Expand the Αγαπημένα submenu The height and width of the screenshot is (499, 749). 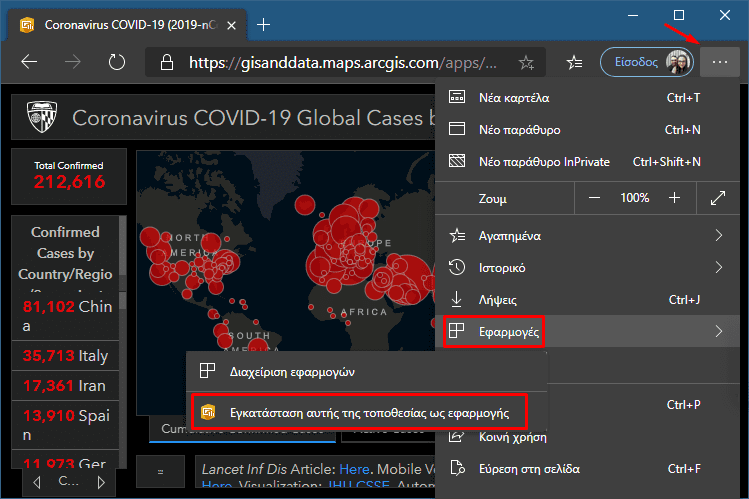[x=587, y=236]
